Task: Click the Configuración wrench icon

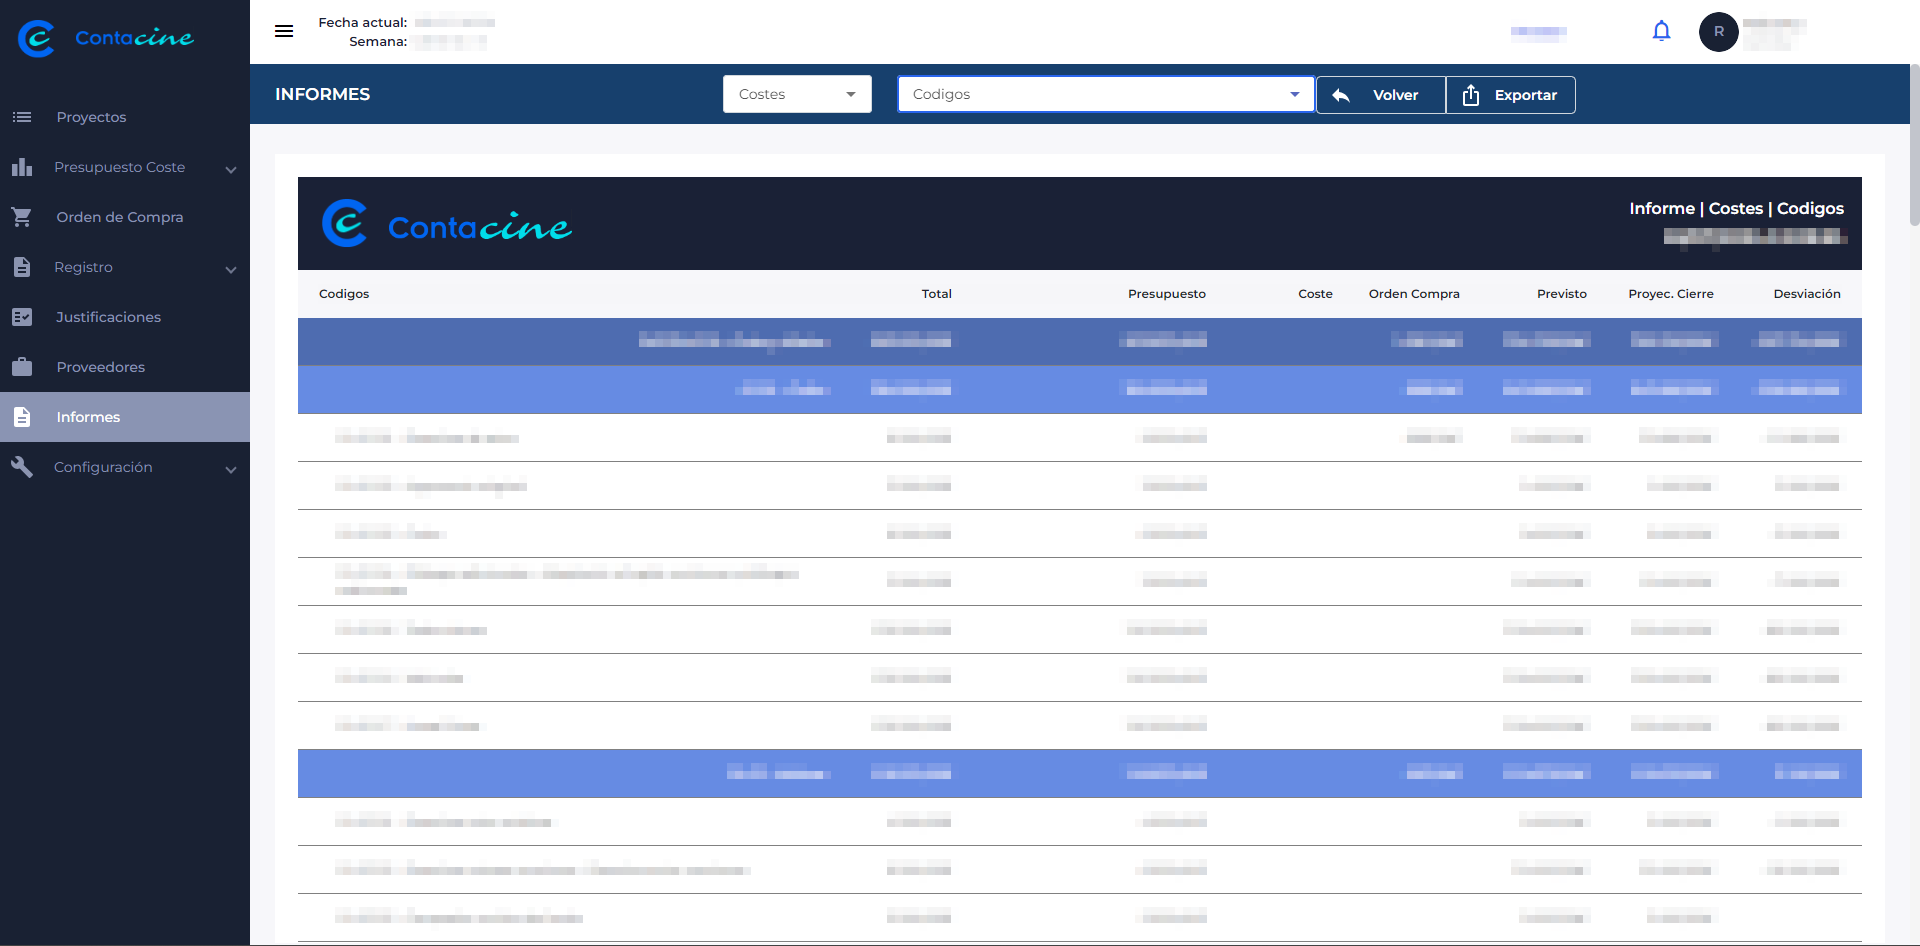Action: (22, 467)
